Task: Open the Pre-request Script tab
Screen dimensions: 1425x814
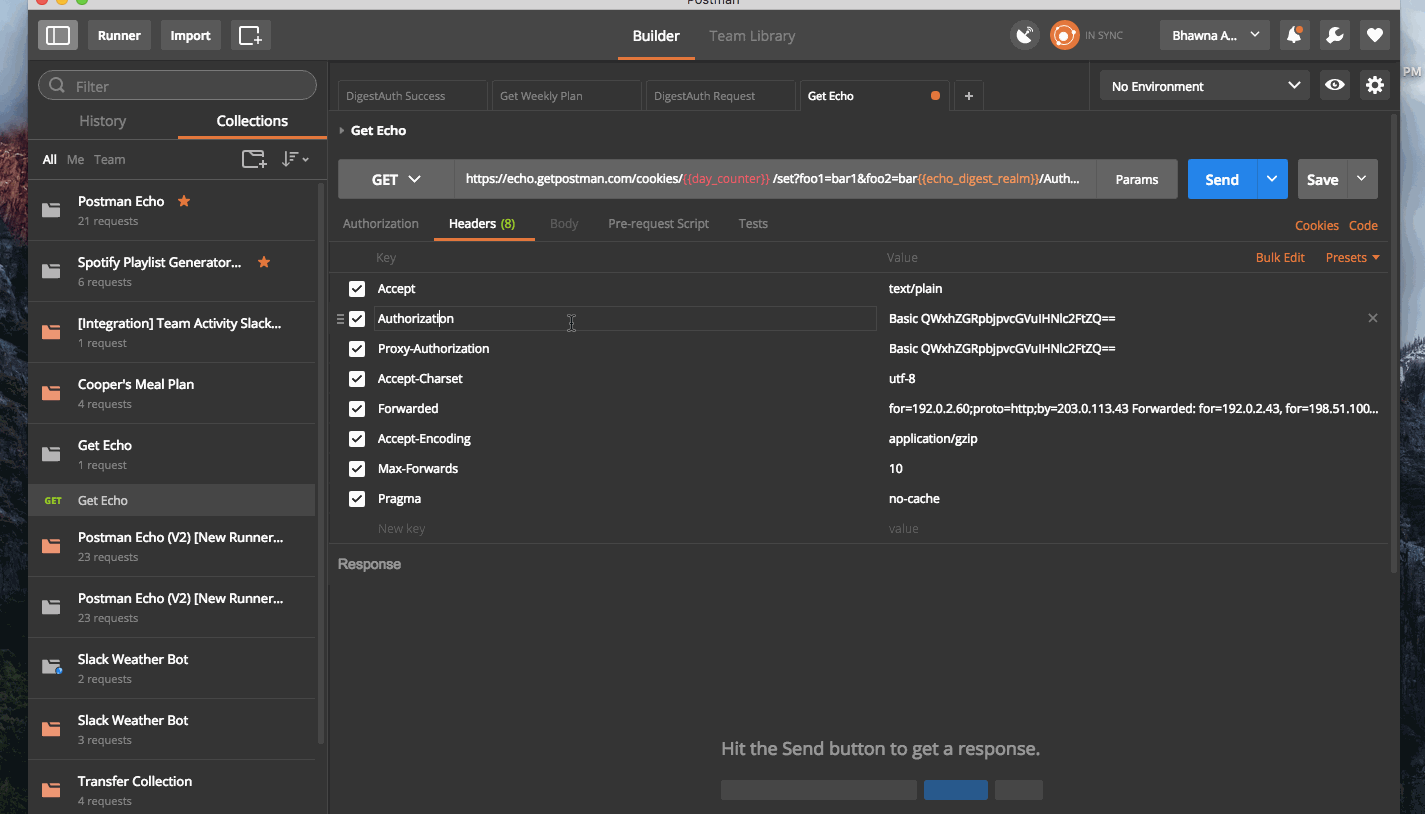Action: pos(658,224)
